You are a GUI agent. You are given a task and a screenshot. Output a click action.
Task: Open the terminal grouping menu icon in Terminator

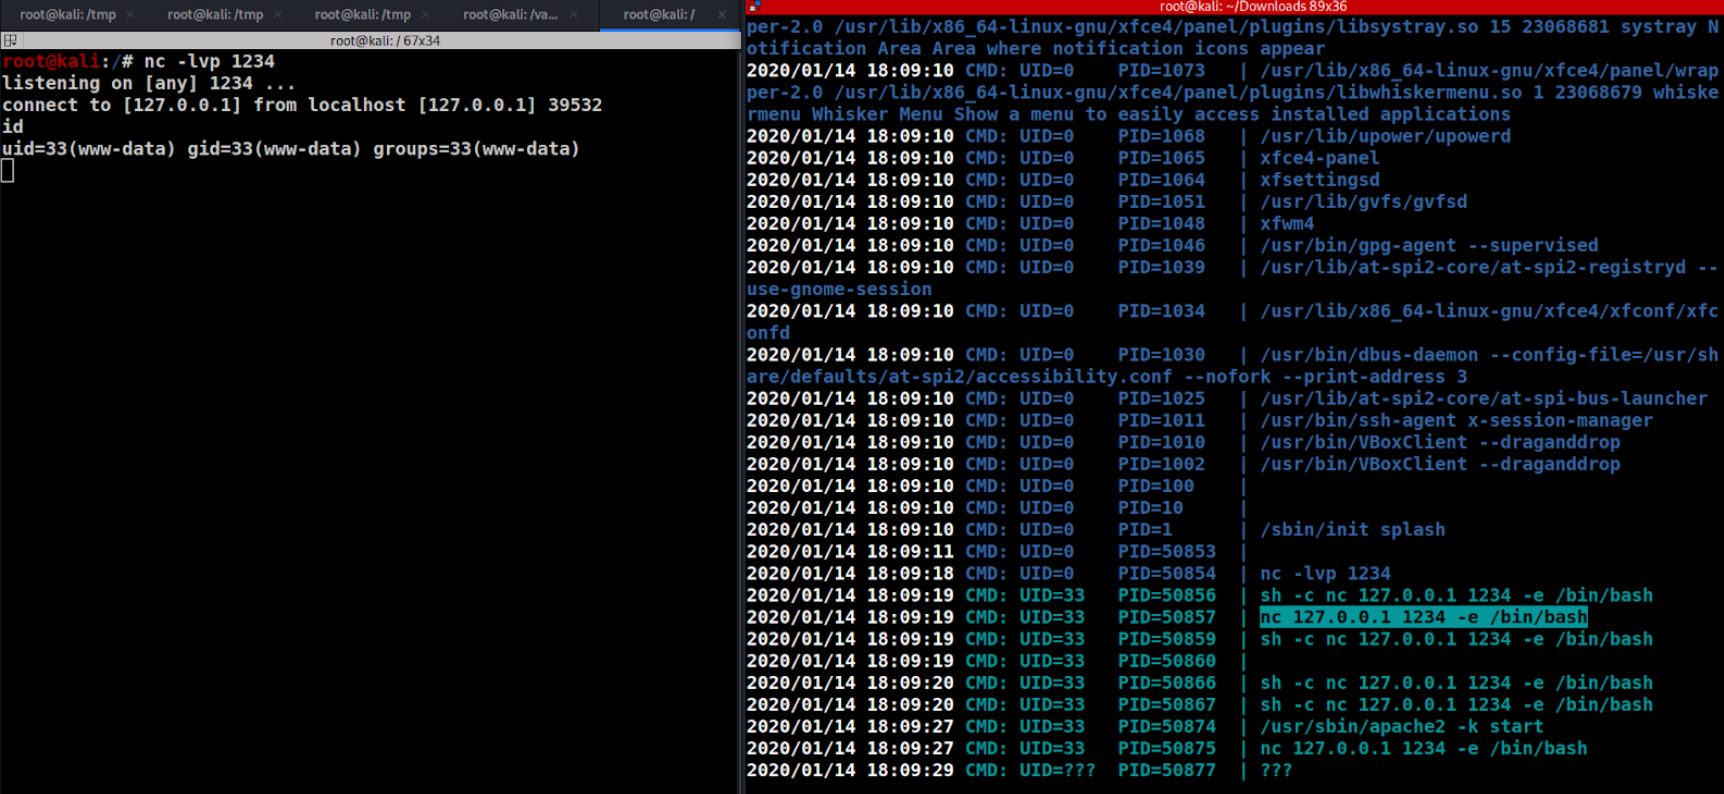click(10, 41)
